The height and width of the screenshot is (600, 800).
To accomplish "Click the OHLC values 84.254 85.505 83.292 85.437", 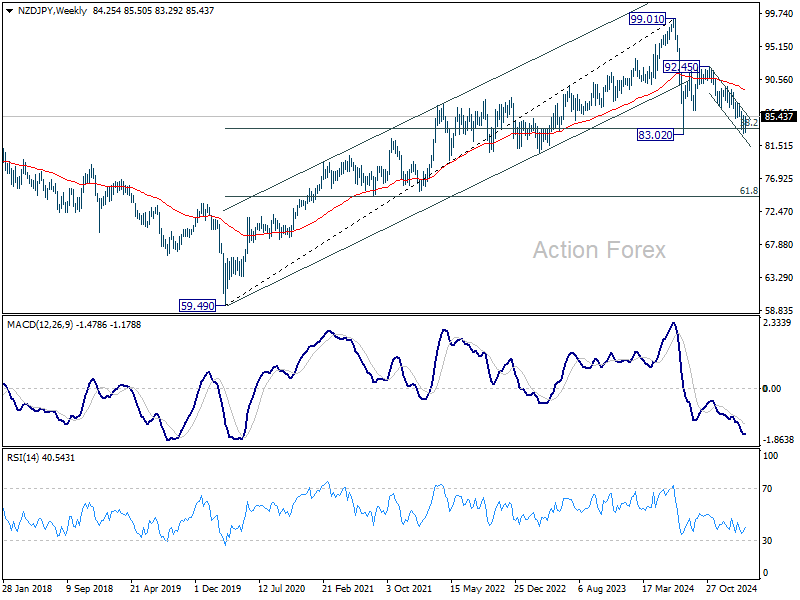I will [x=154, y=10].
